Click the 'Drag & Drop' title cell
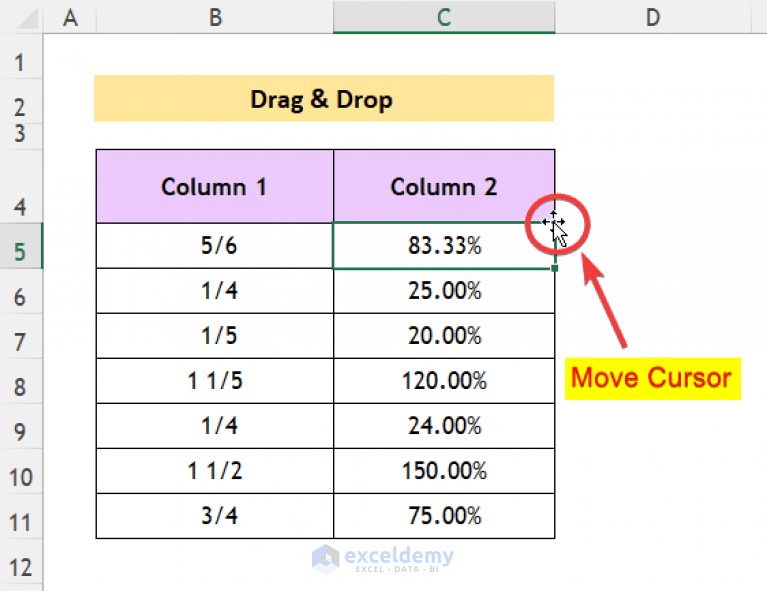 click(324, 98)
